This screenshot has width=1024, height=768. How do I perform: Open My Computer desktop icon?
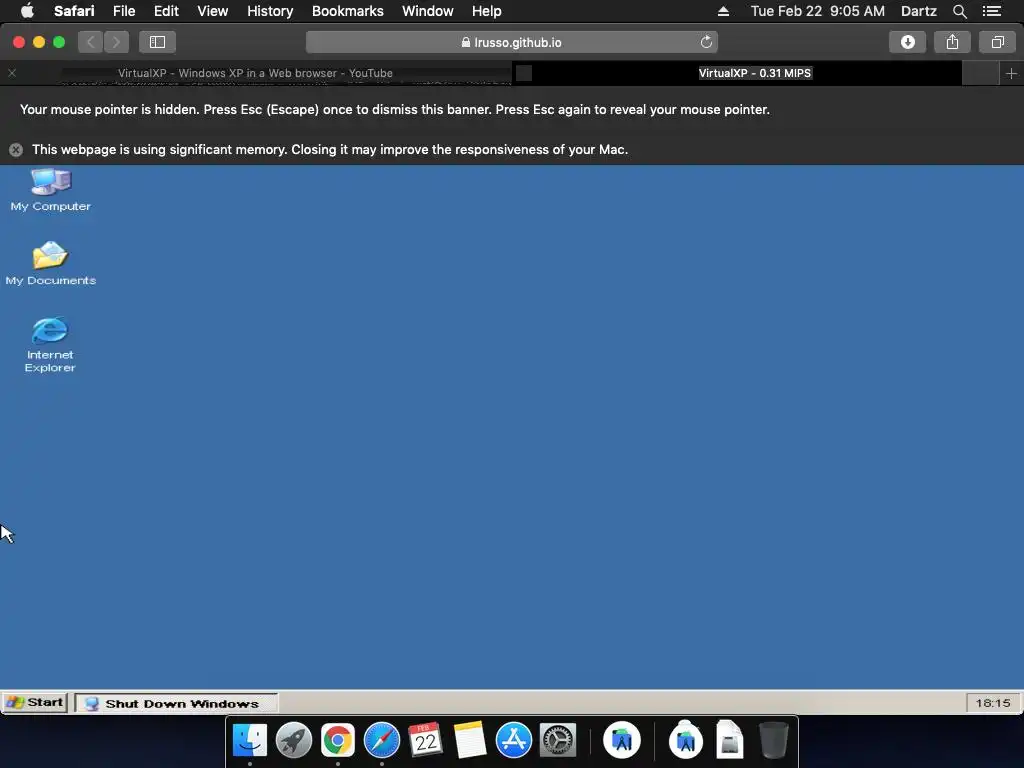50,189
